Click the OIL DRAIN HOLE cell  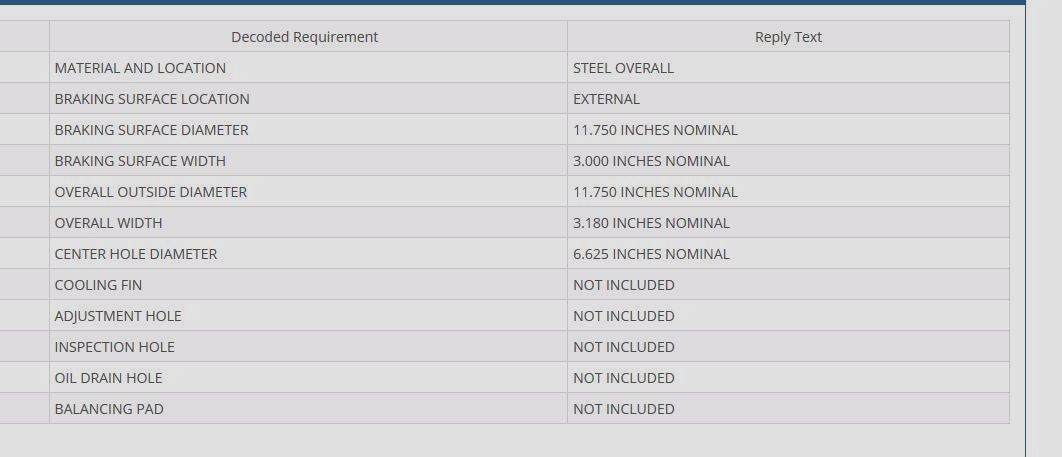tap(108, 378)
